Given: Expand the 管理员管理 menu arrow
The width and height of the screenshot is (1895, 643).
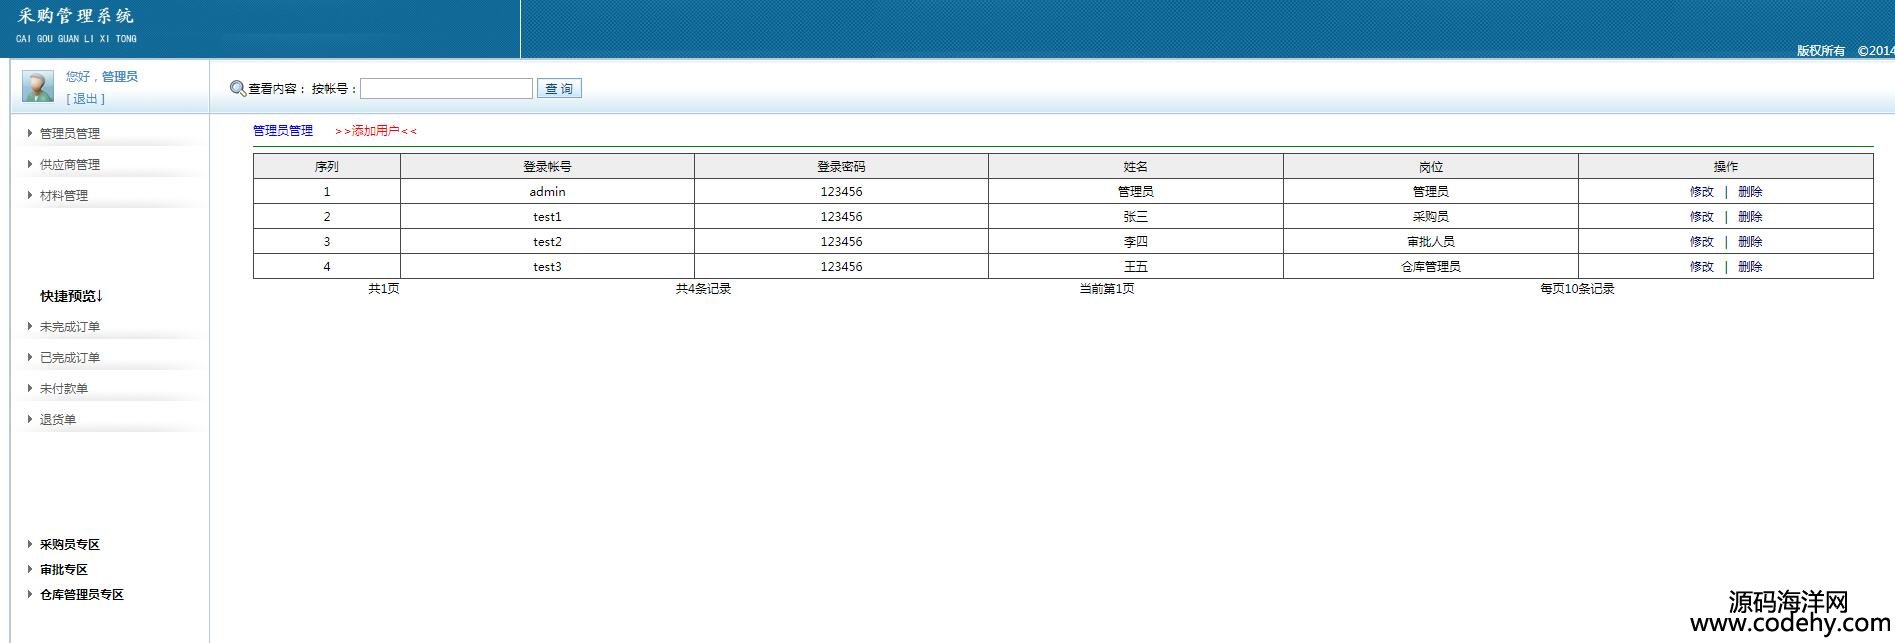Looking at the screenshot, I should pos(30,133).
